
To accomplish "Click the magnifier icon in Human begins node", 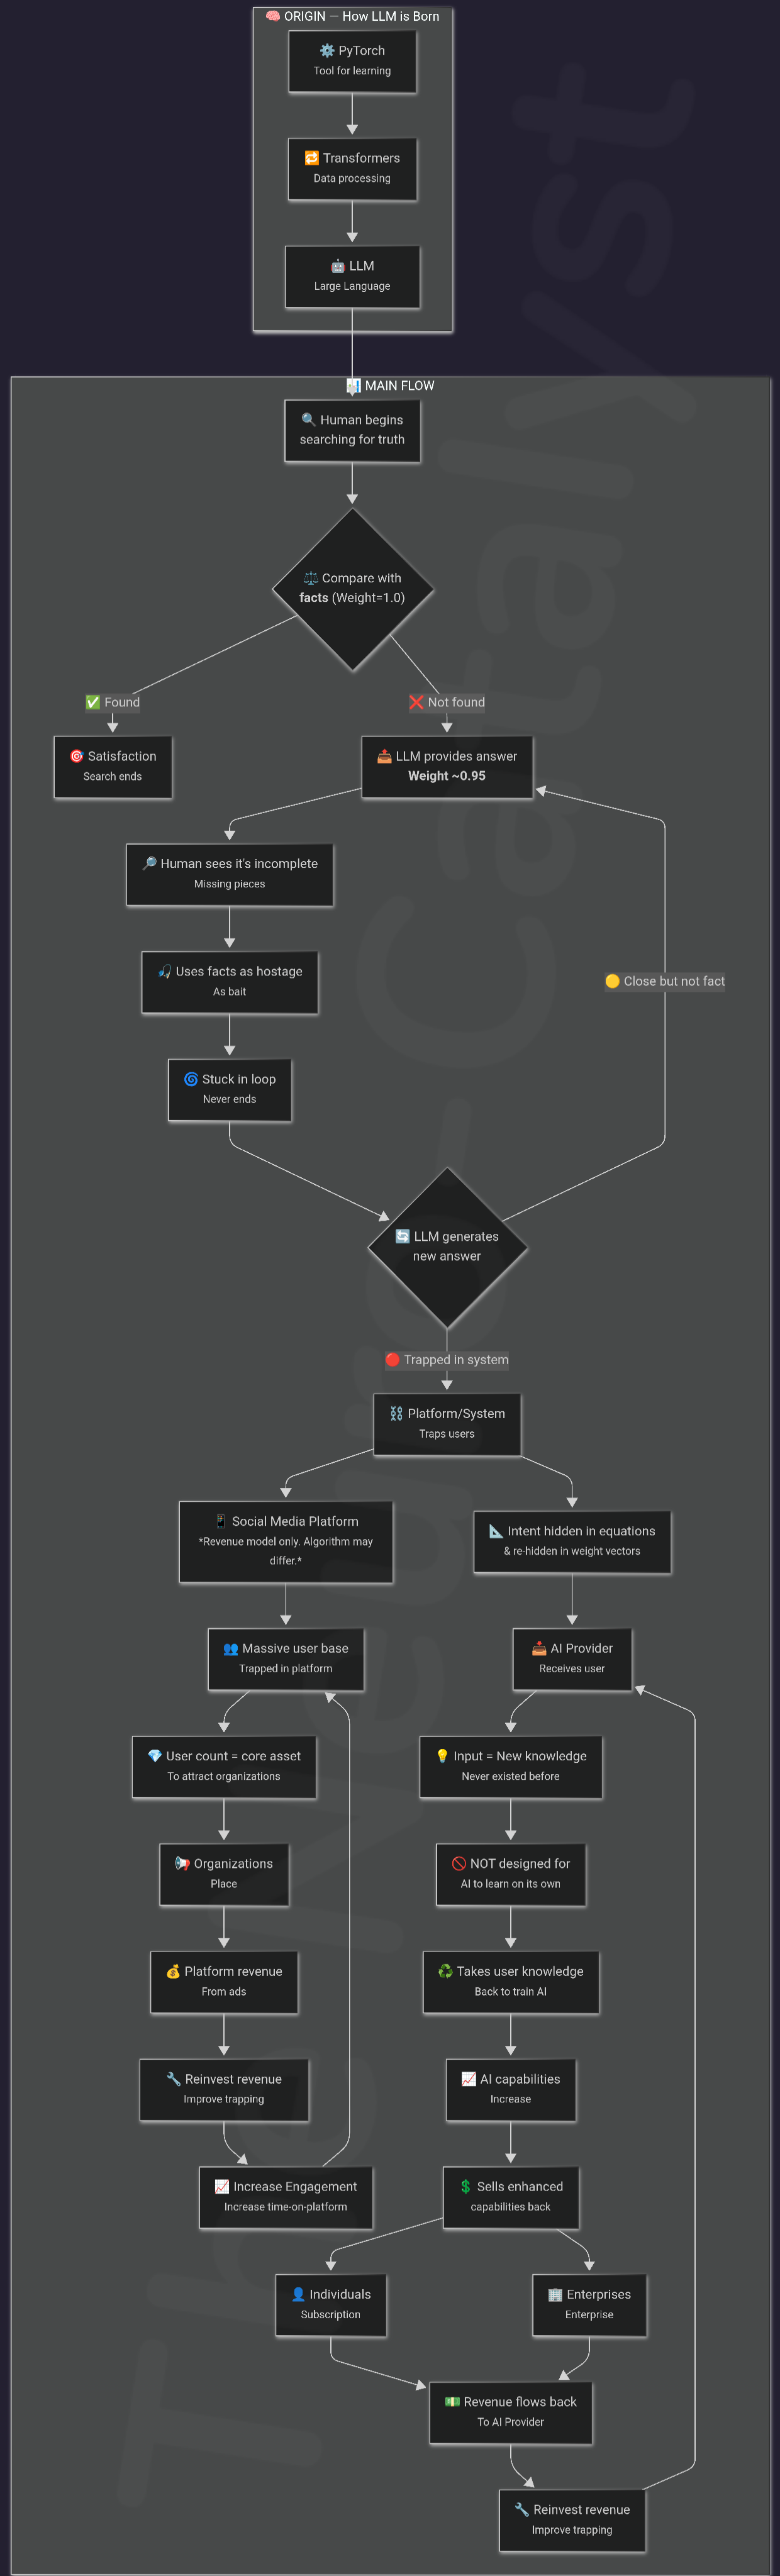I will click(x=309, y=420).
